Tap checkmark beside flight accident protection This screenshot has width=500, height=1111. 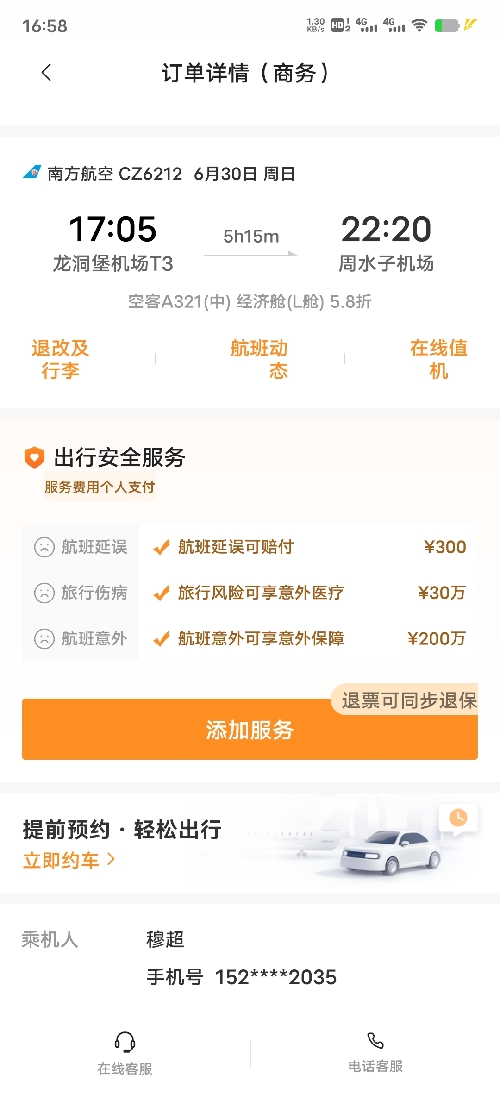(x=161, y=639)
